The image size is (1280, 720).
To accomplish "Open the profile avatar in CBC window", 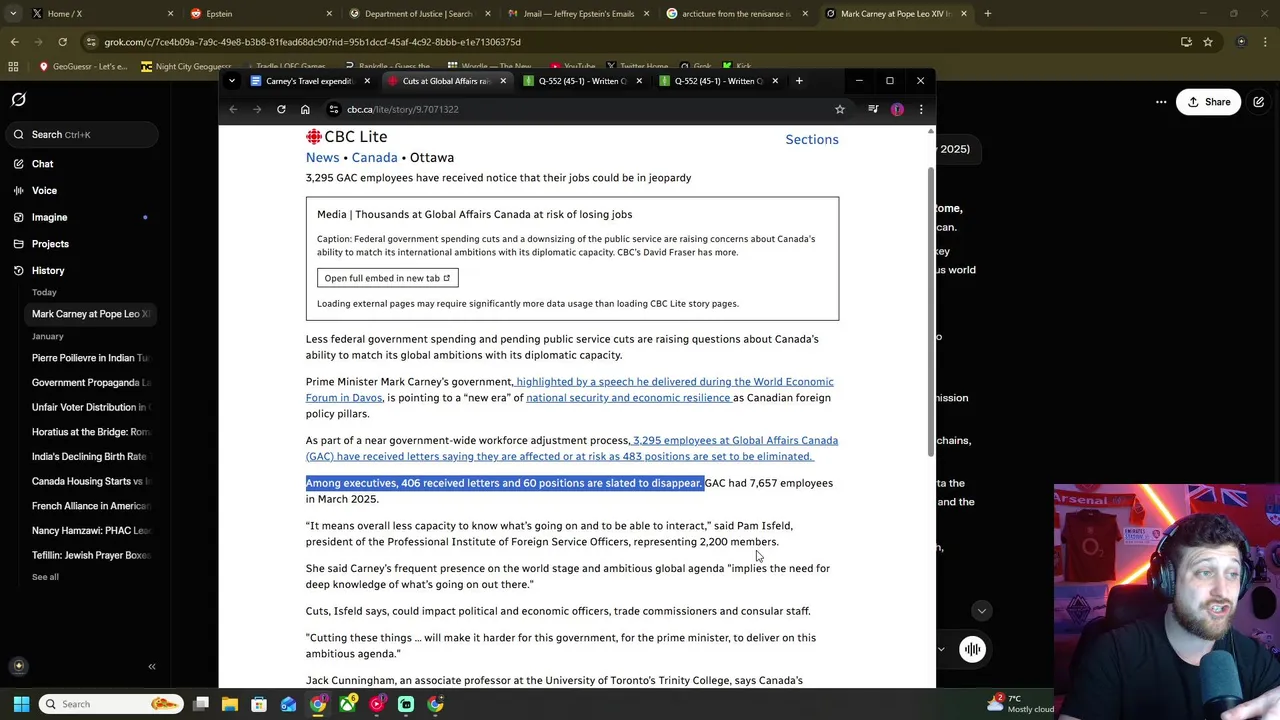I will pos(897,109).
